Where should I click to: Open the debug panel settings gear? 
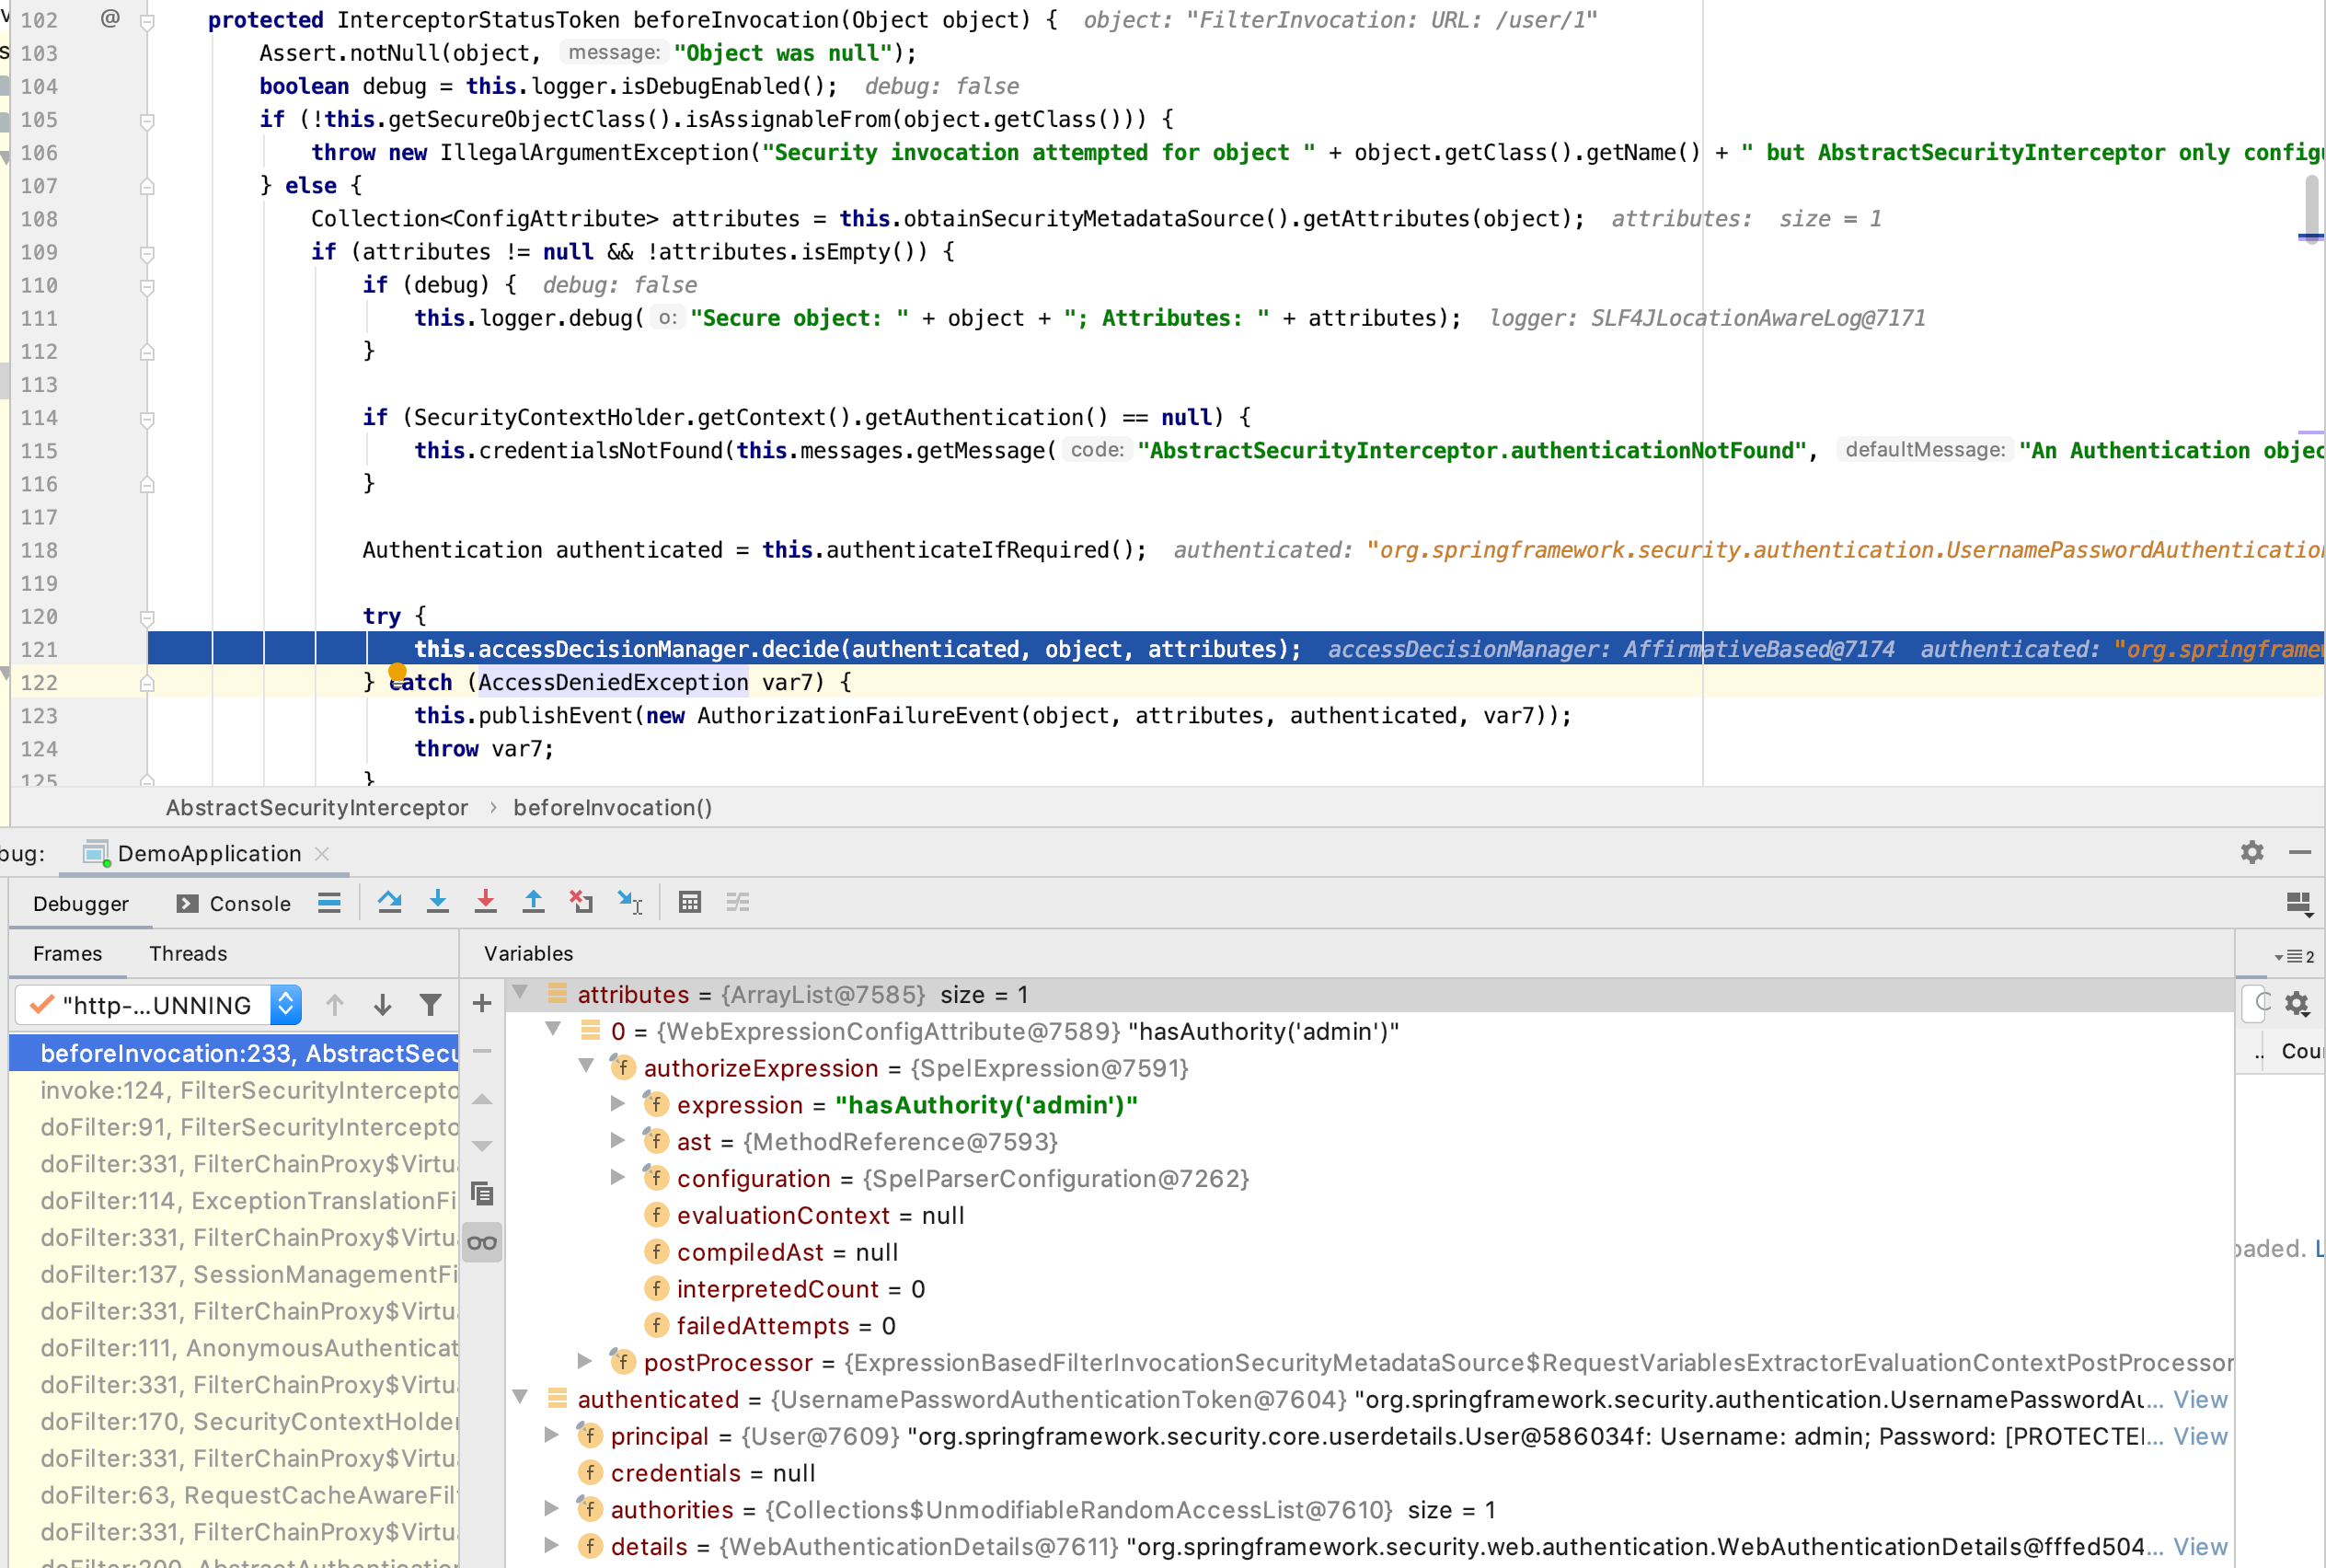2252,852
